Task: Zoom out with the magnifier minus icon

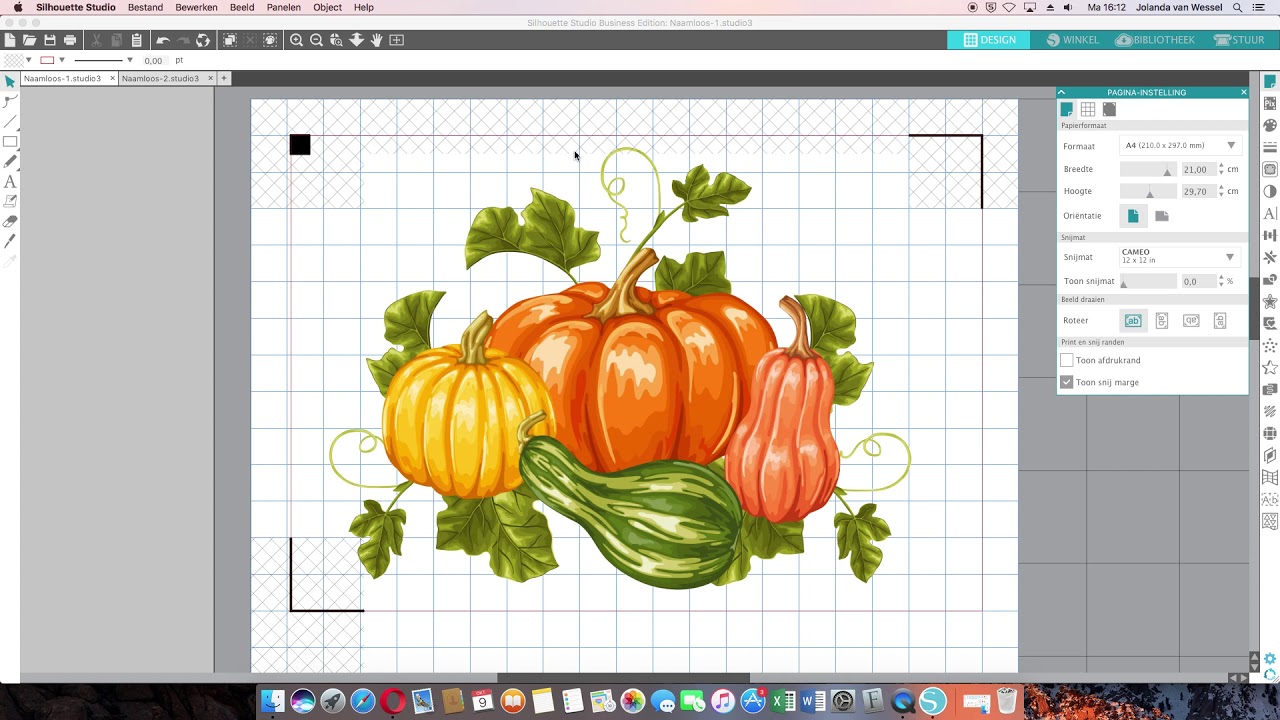Action: tap(317, 40)
